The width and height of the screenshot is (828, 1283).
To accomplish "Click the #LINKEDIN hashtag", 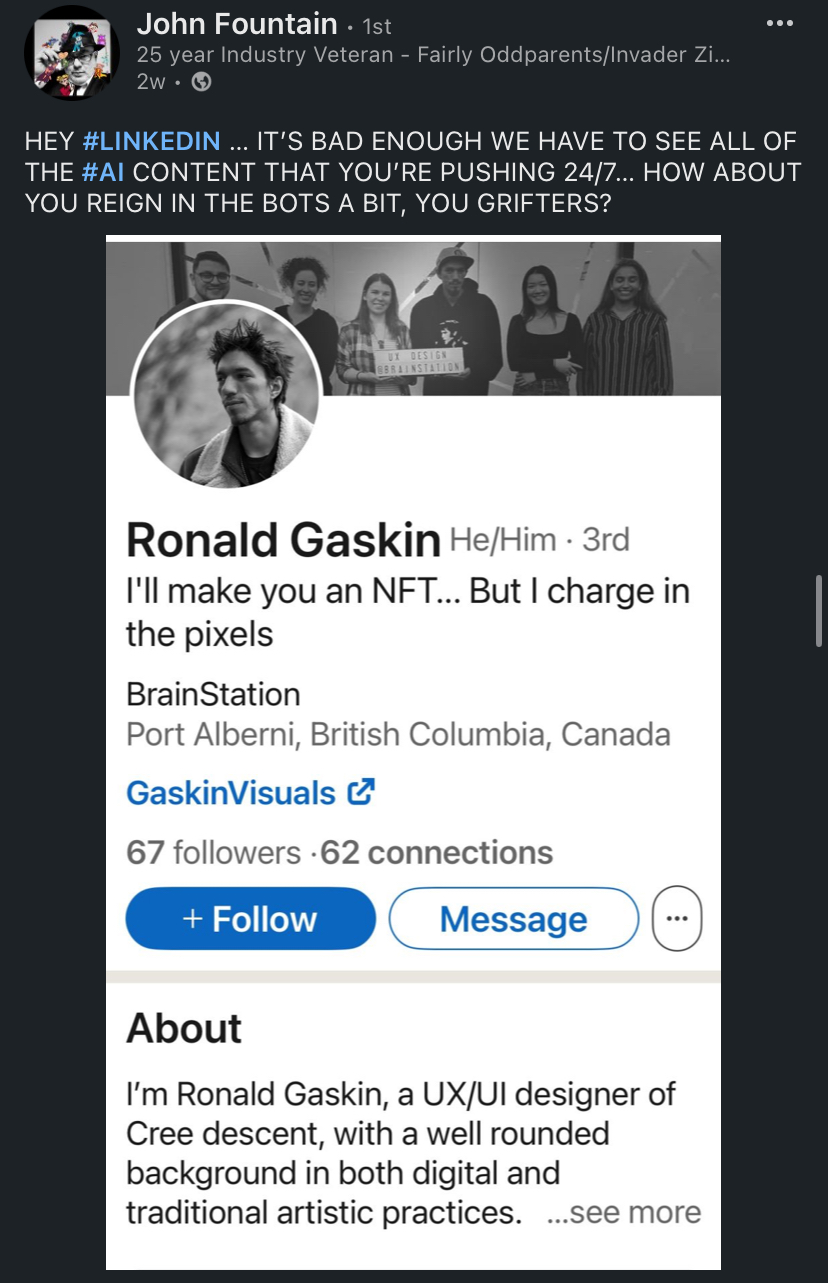I will (x=150, y=141).
